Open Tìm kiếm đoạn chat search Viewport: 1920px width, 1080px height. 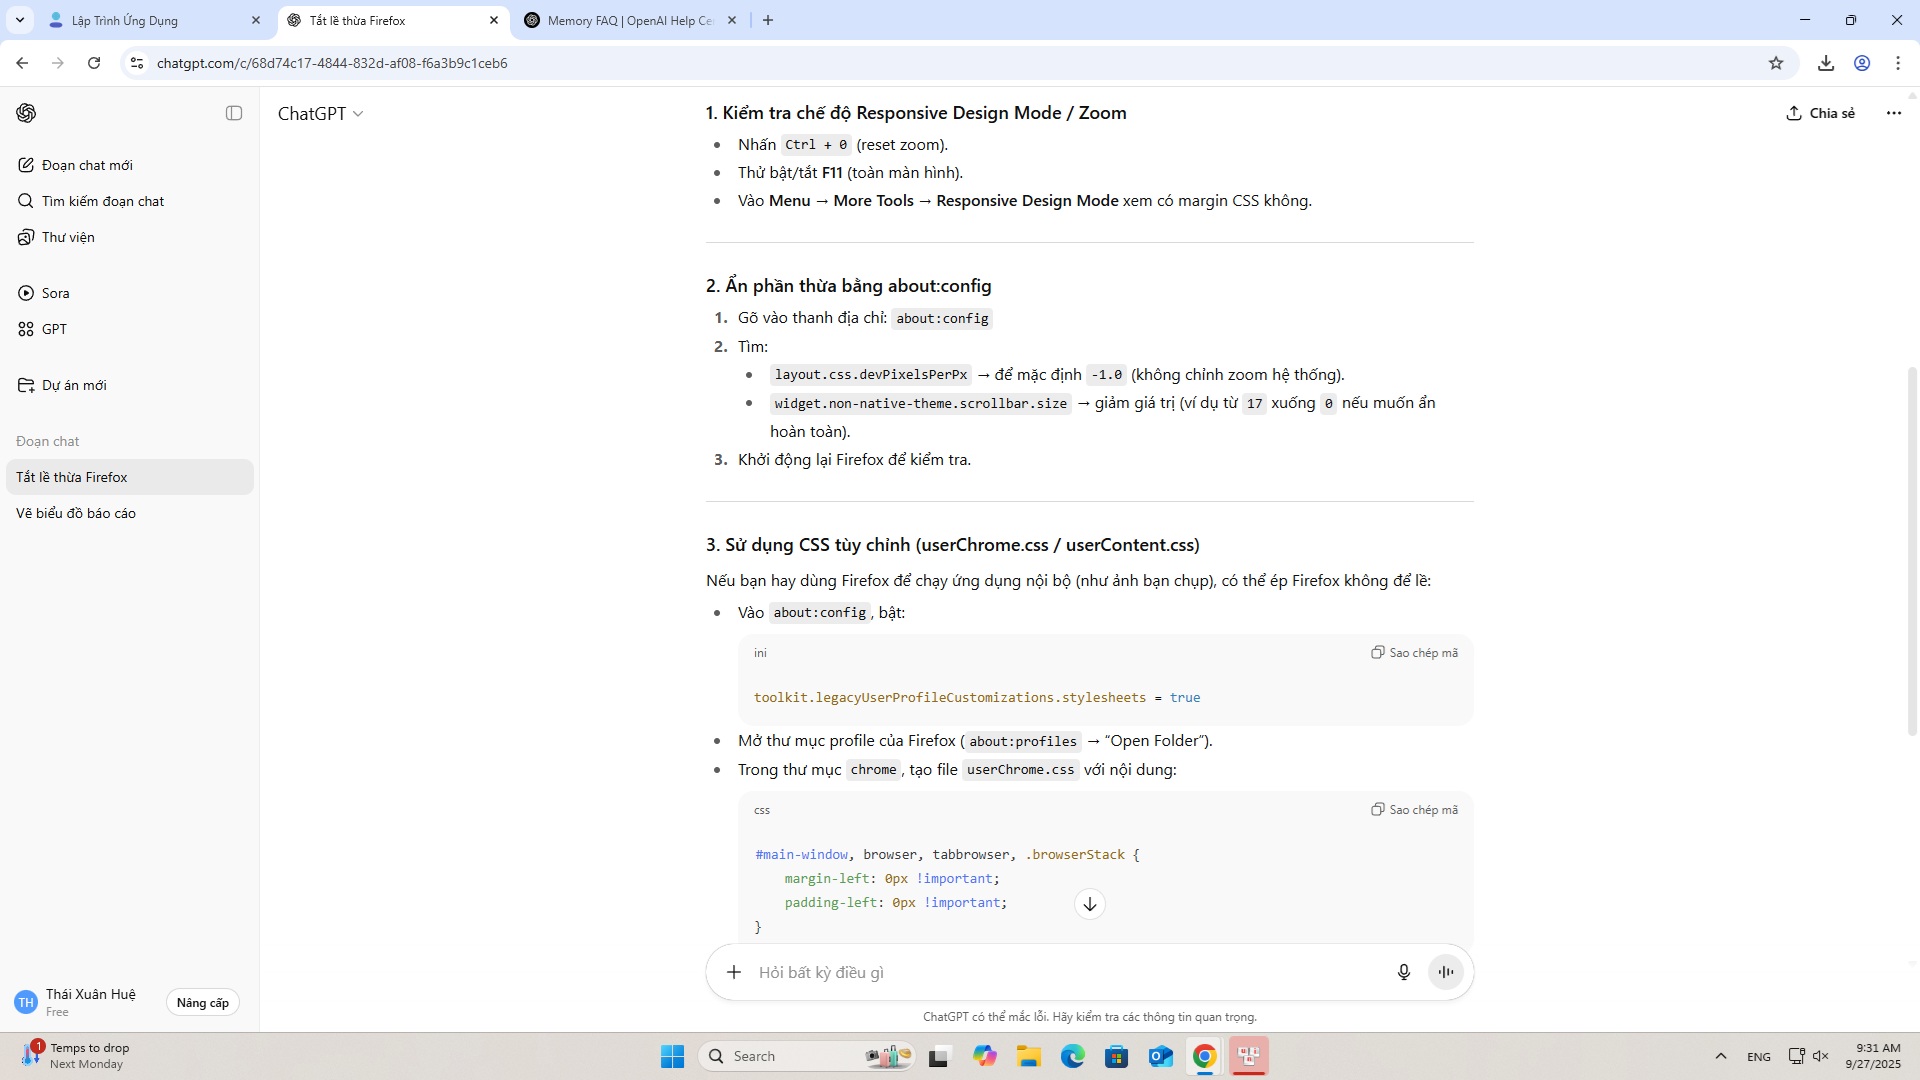pyautogui.click(x=102, y=201)
